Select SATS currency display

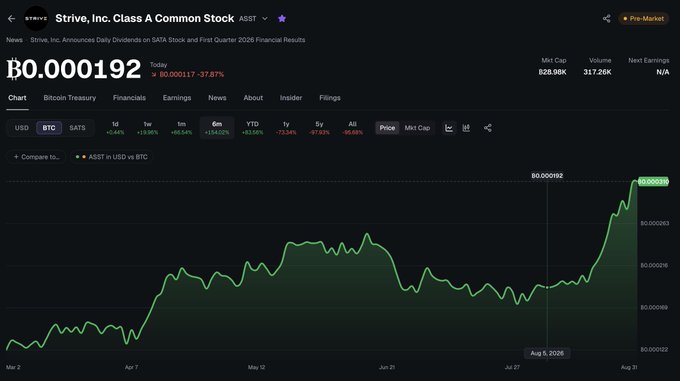[x=77, y=128]
